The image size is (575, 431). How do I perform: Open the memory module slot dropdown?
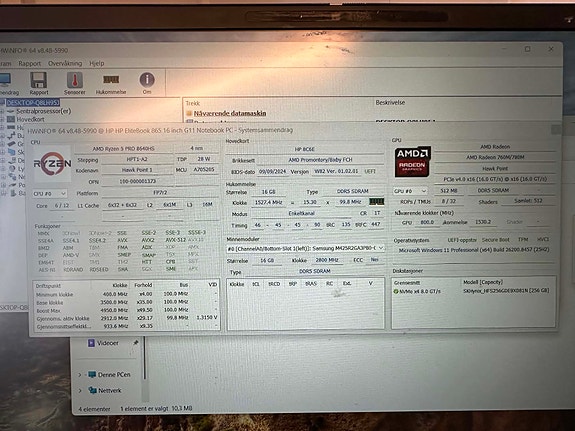pyautogui.click(x=305, y=248)
